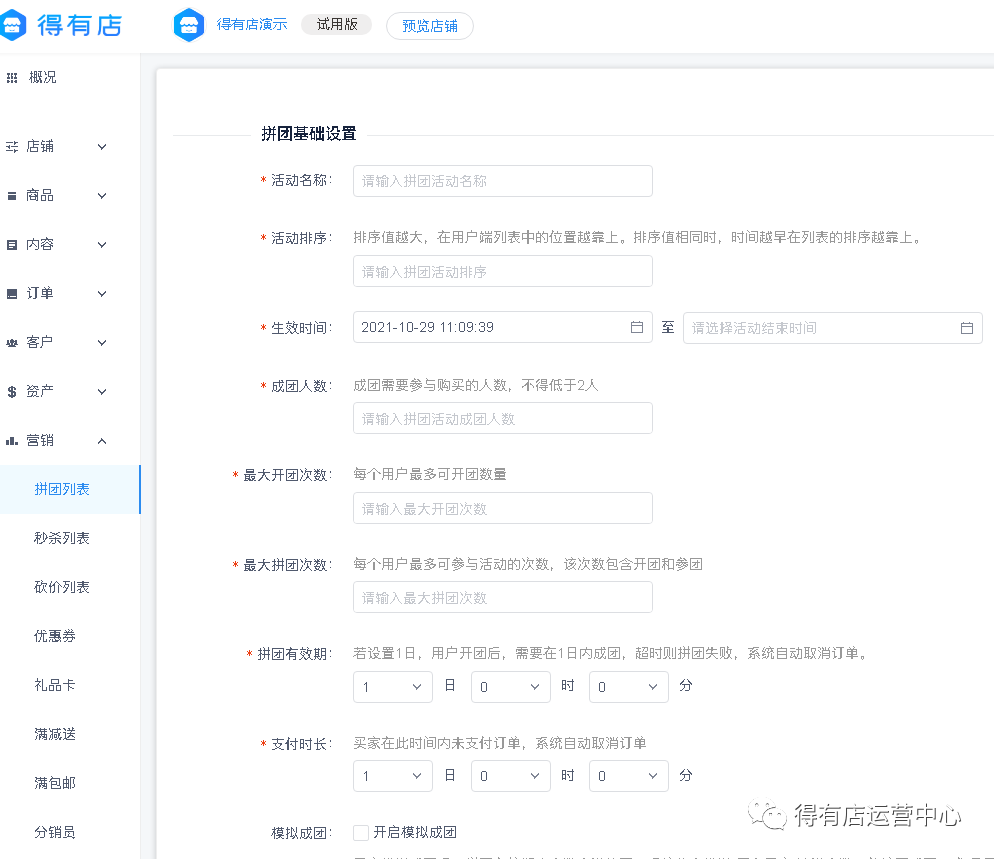Open the 支付时长 minute dropdown
This screenshot has width=994, height=859.
pos(629,776)
